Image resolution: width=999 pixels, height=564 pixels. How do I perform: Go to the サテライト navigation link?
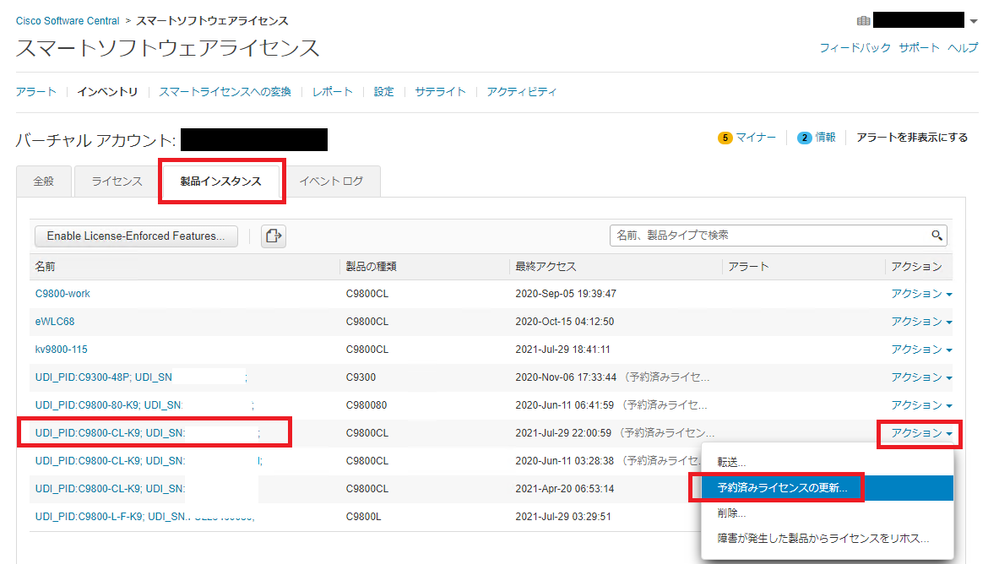(440, 92)
